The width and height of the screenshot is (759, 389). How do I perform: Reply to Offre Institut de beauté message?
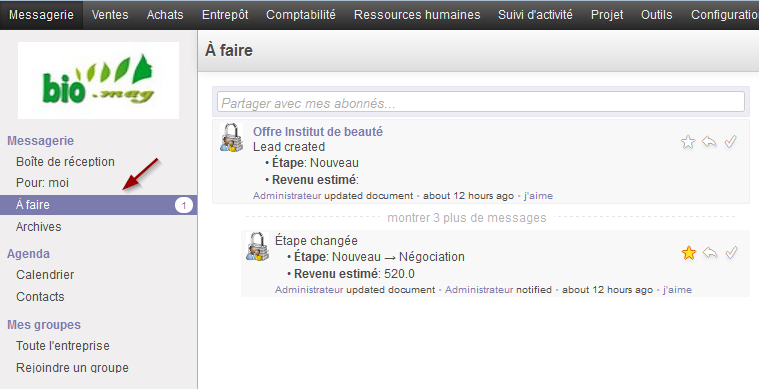(x=709, y=142)
